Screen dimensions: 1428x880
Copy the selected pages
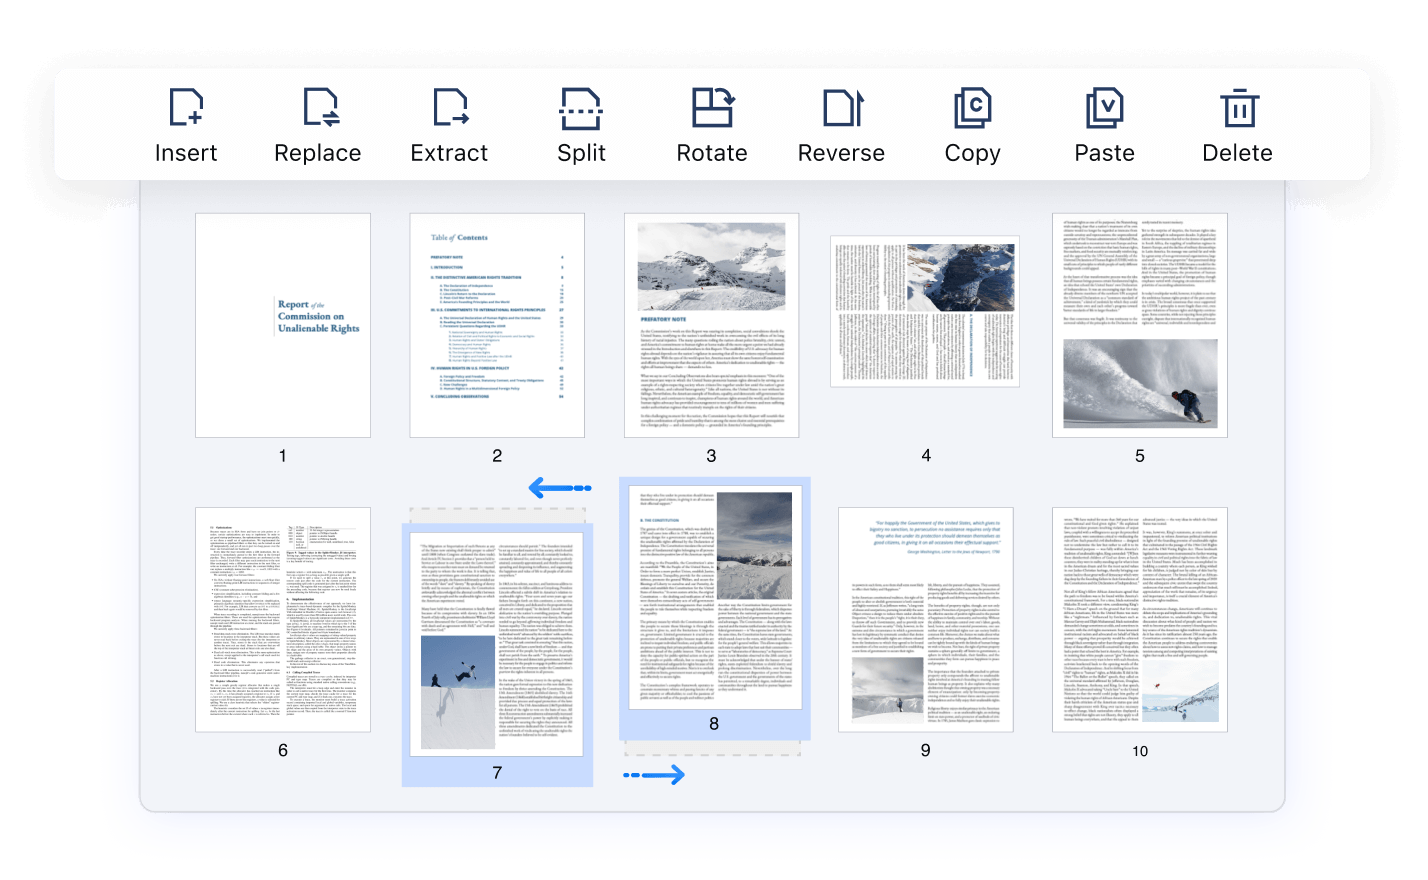pyautogui.click(x=972, y=109)
